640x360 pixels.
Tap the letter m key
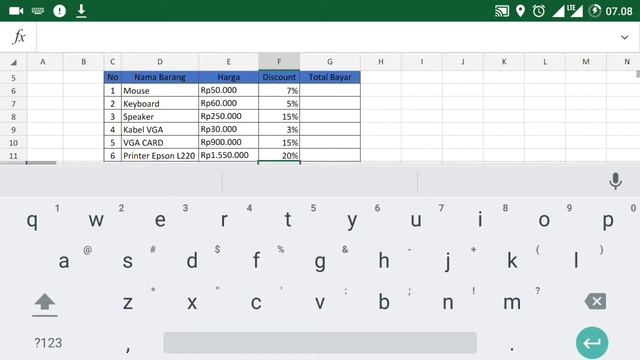(512, 302)
